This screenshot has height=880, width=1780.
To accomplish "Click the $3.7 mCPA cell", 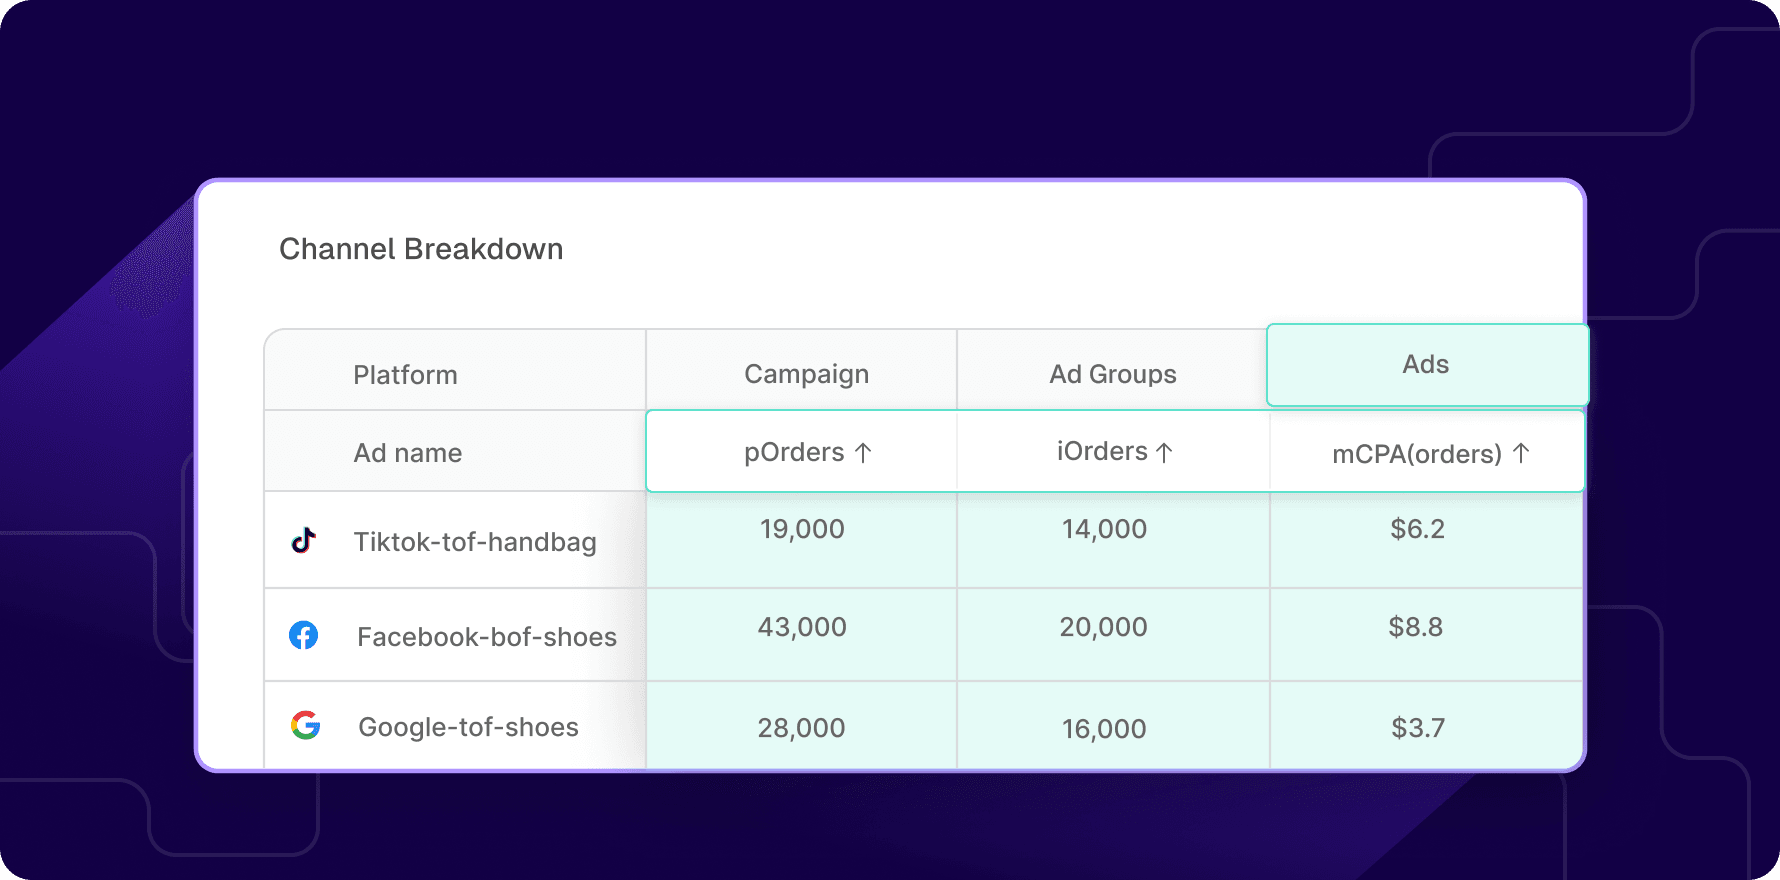I will 1418,728.
